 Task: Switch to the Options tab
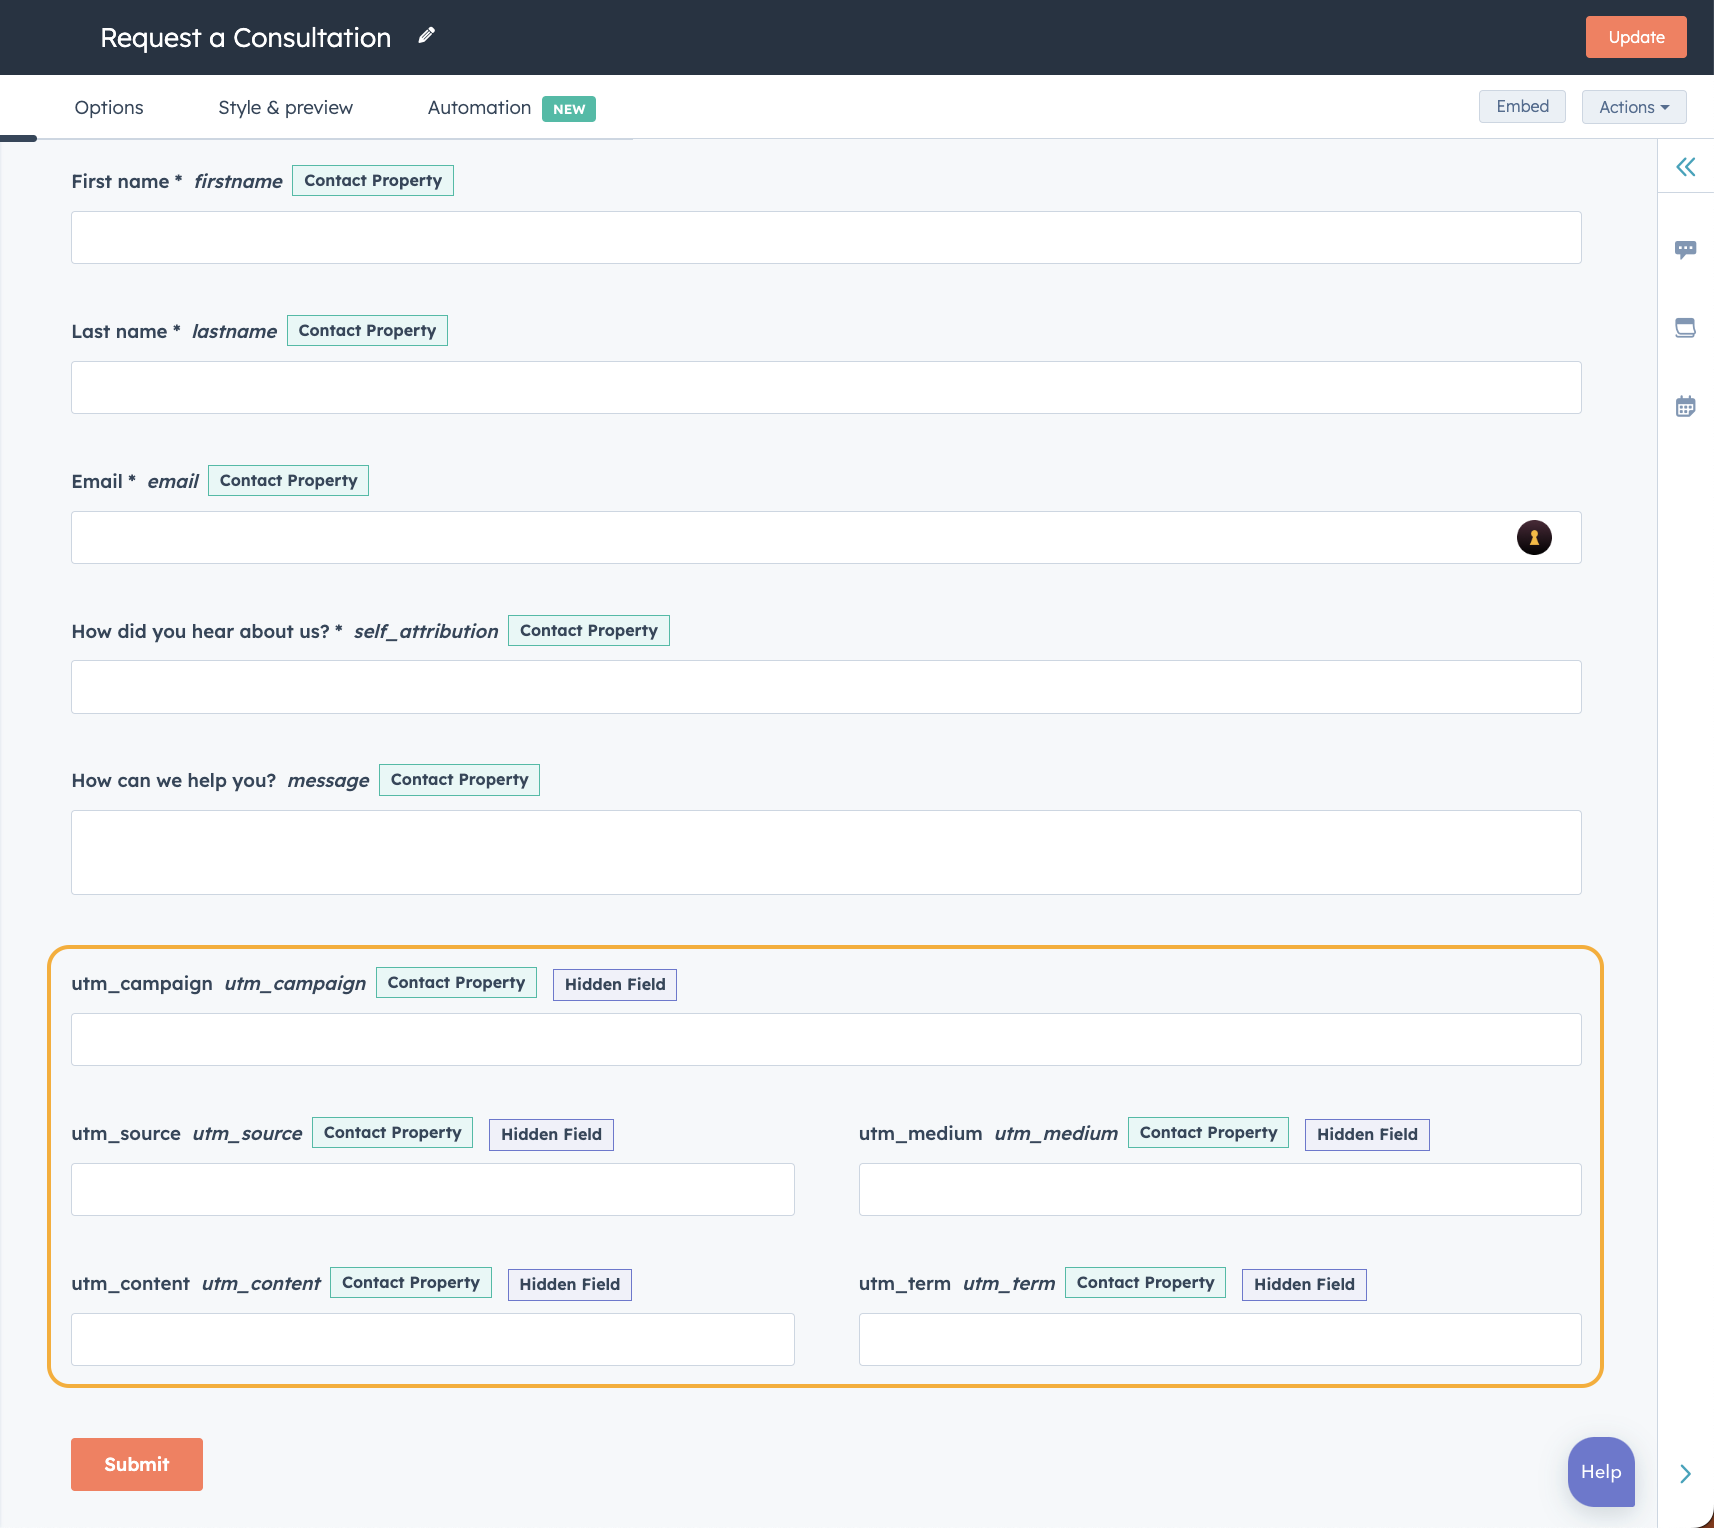click(x=108, y=107)
